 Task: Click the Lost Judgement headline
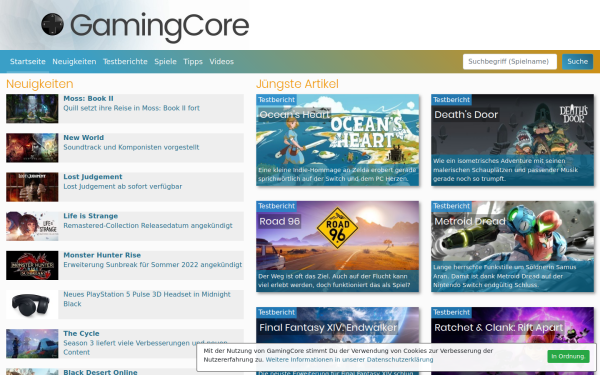tap(93, 177)
